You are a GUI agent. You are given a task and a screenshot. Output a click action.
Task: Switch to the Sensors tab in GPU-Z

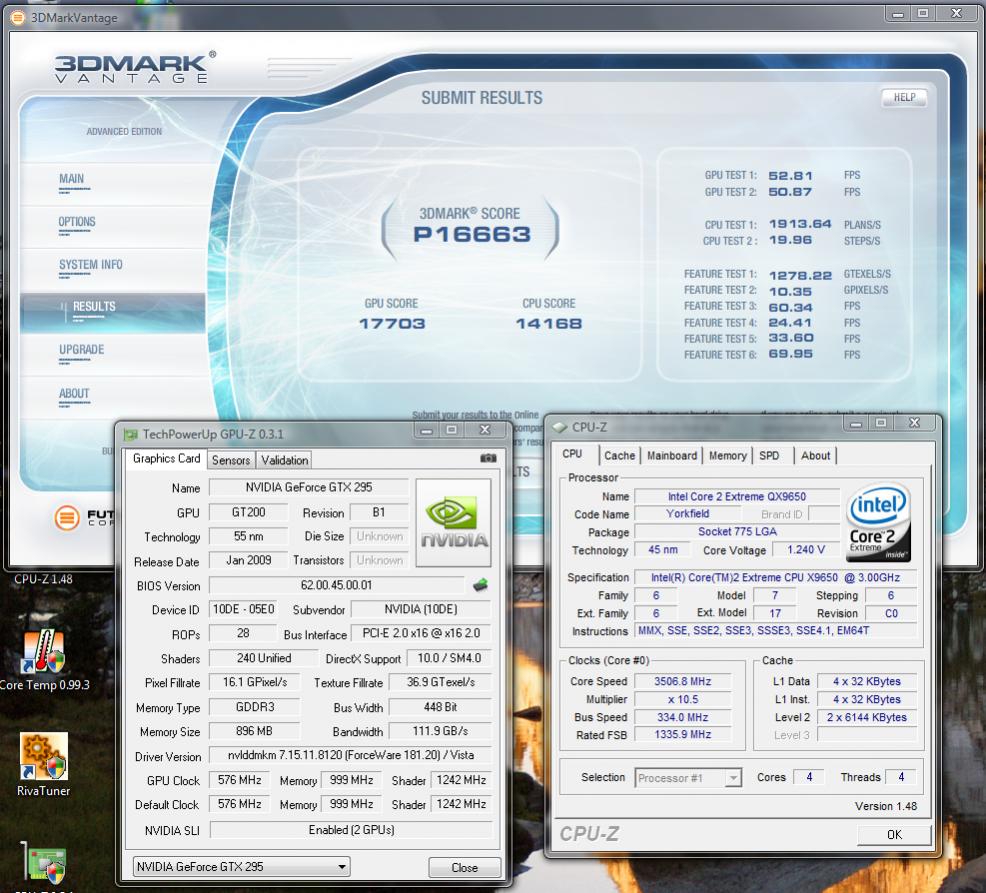(231, 460)
